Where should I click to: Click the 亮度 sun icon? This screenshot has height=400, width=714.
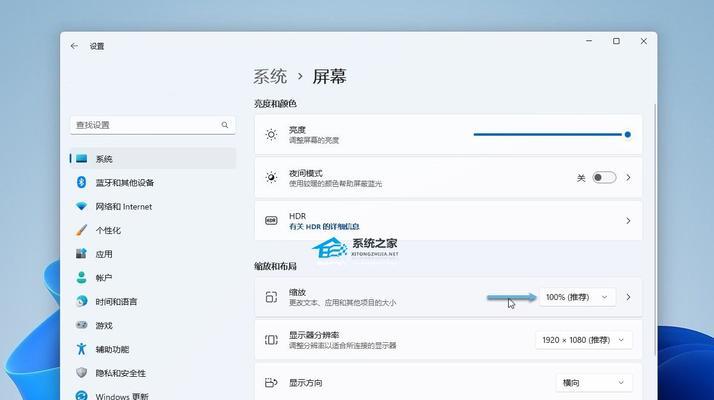pyautogui.click(x=271, y=135)
